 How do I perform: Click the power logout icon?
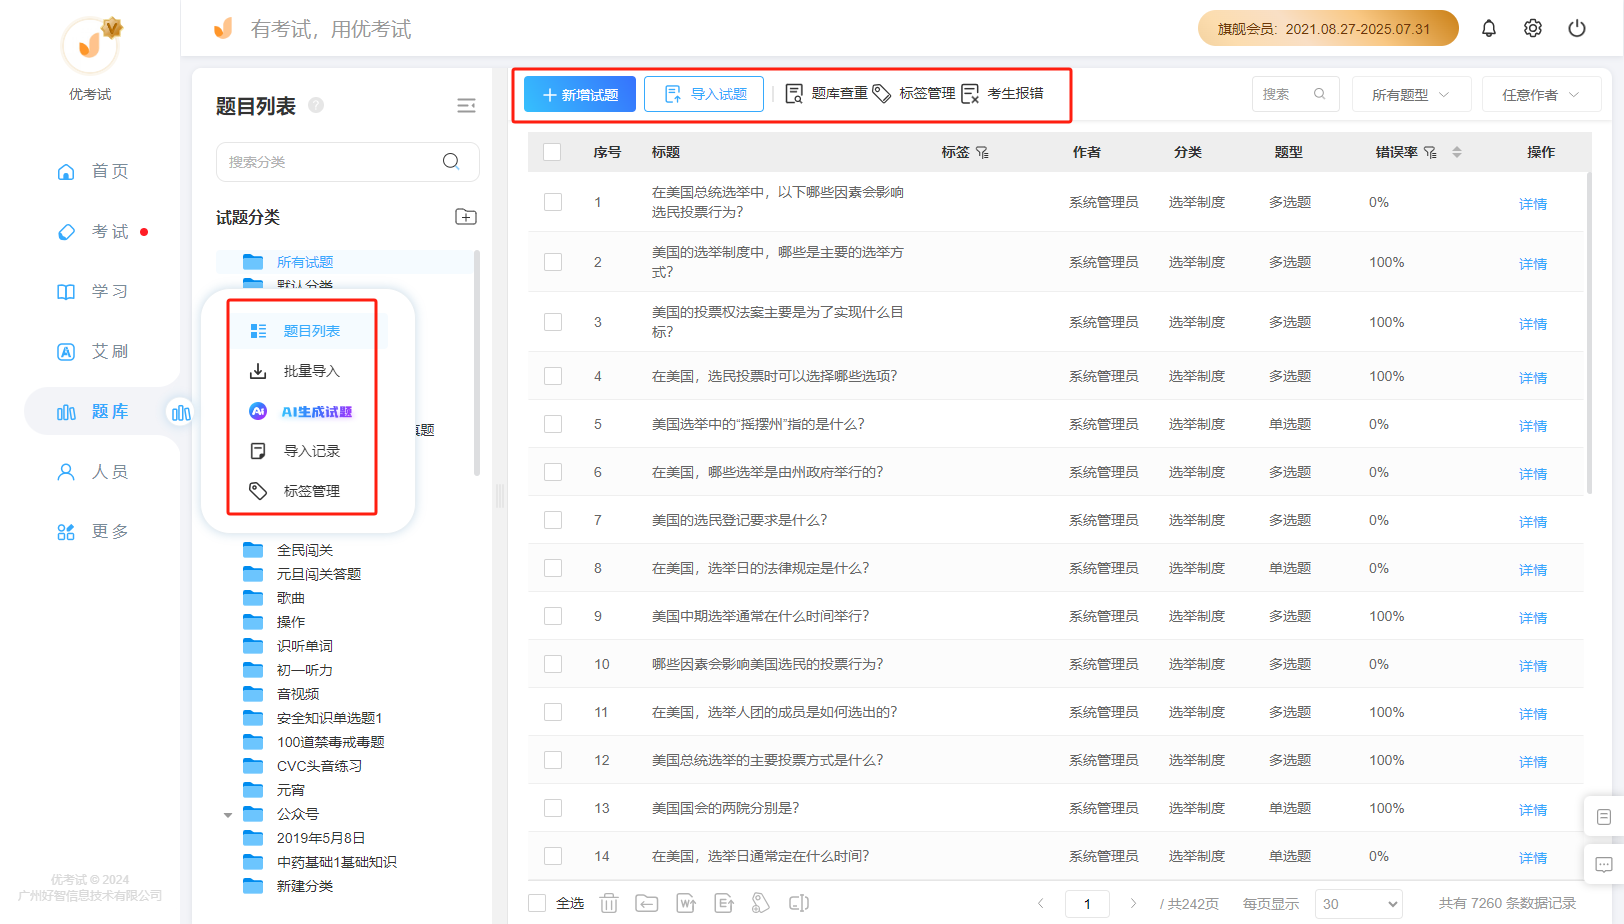coord(1576,28)
